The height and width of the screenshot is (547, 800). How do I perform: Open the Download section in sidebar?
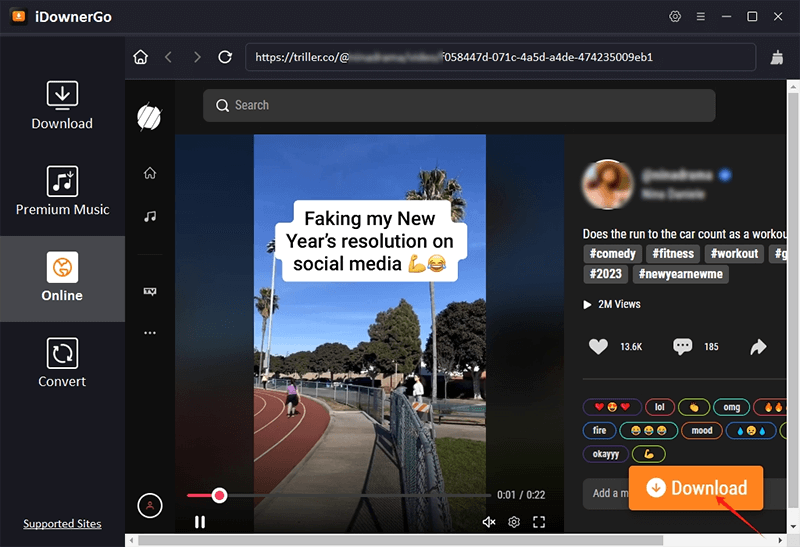[x=62, y=106]
